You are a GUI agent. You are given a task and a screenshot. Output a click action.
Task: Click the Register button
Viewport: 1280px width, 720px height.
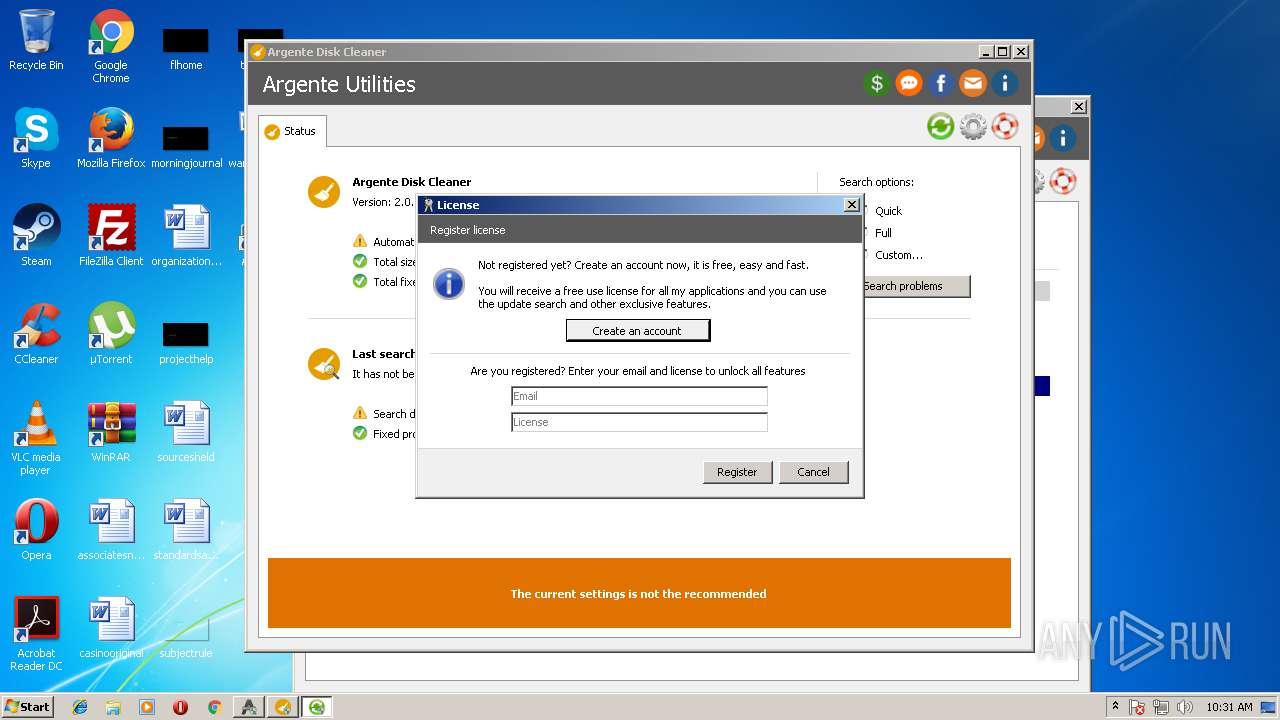(x=737, y=472)
